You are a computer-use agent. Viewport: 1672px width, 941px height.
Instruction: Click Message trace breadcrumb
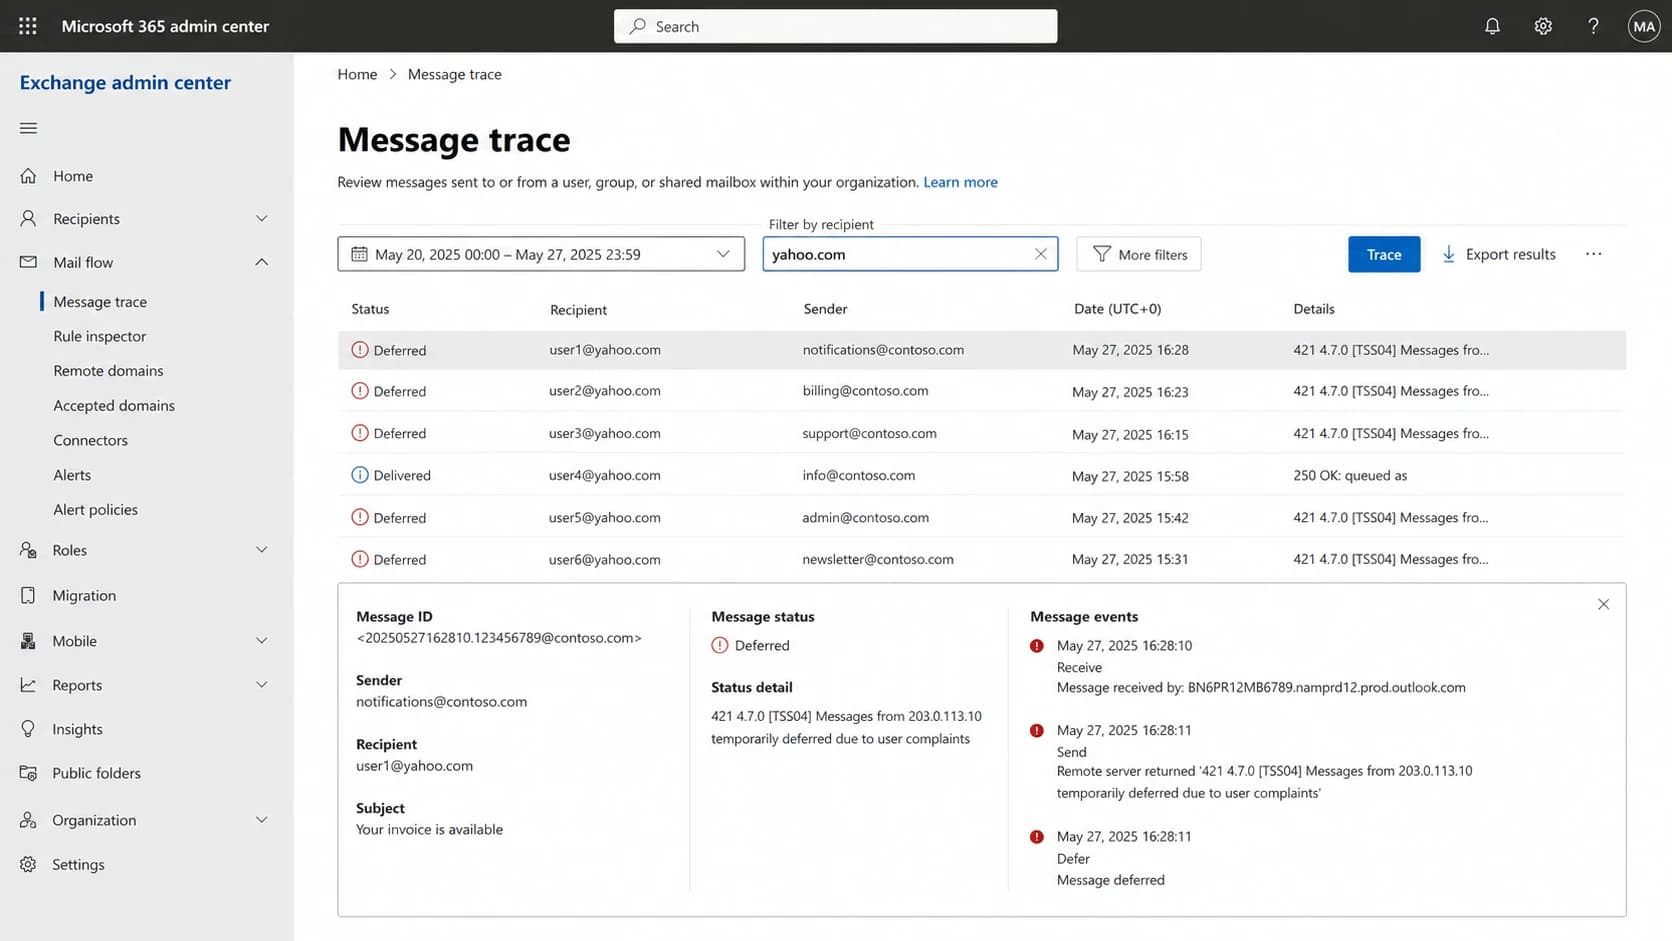point(454,74)
